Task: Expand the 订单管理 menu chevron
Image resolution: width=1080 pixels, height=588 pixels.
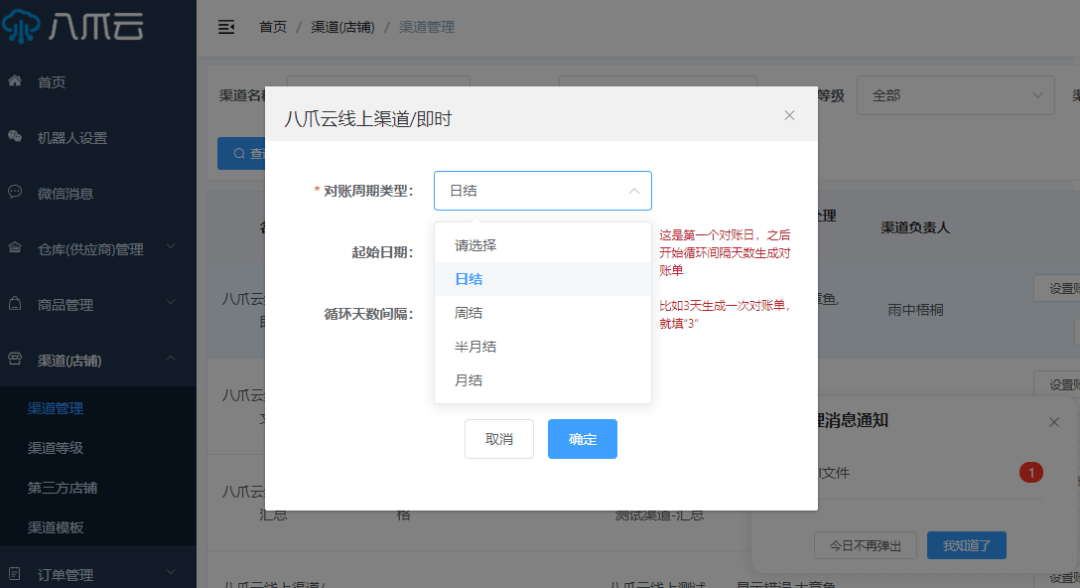Action: tap(171, 572)
